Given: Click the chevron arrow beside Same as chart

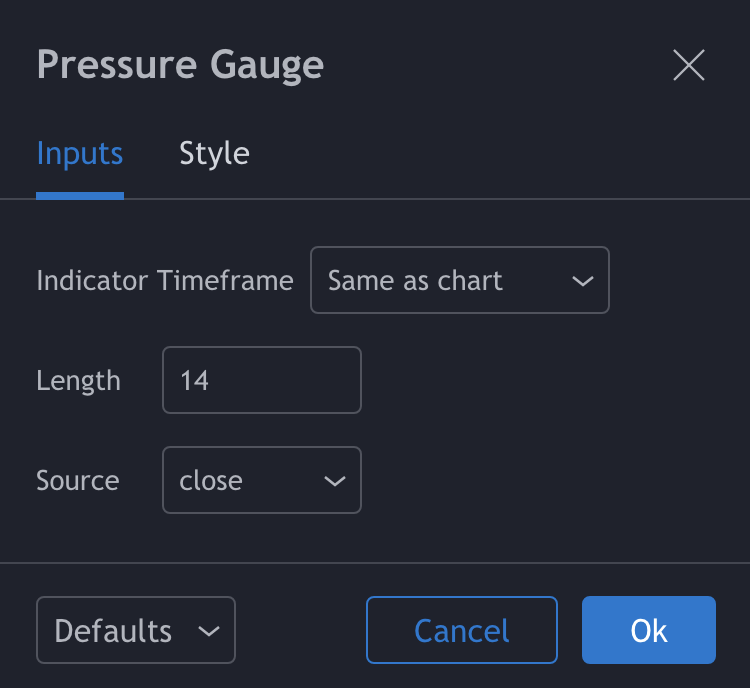Looking at the screenshot, I should pyautogui.click(x=582, y=282).
